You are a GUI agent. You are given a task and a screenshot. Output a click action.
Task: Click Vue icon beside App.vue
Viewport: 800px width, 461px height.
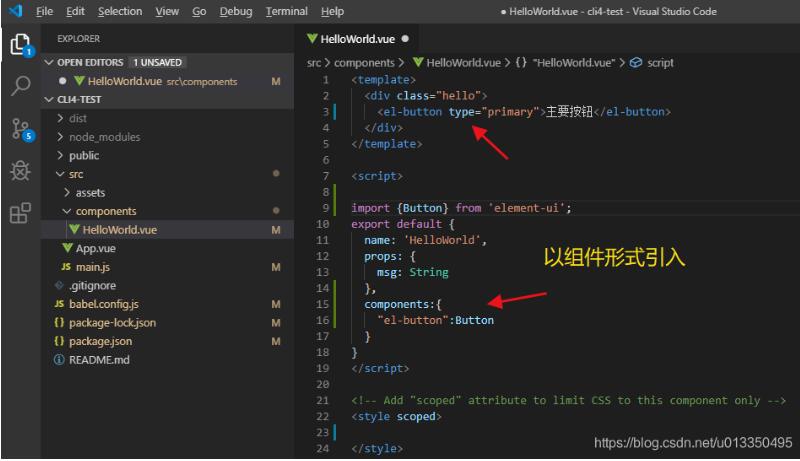67,248
